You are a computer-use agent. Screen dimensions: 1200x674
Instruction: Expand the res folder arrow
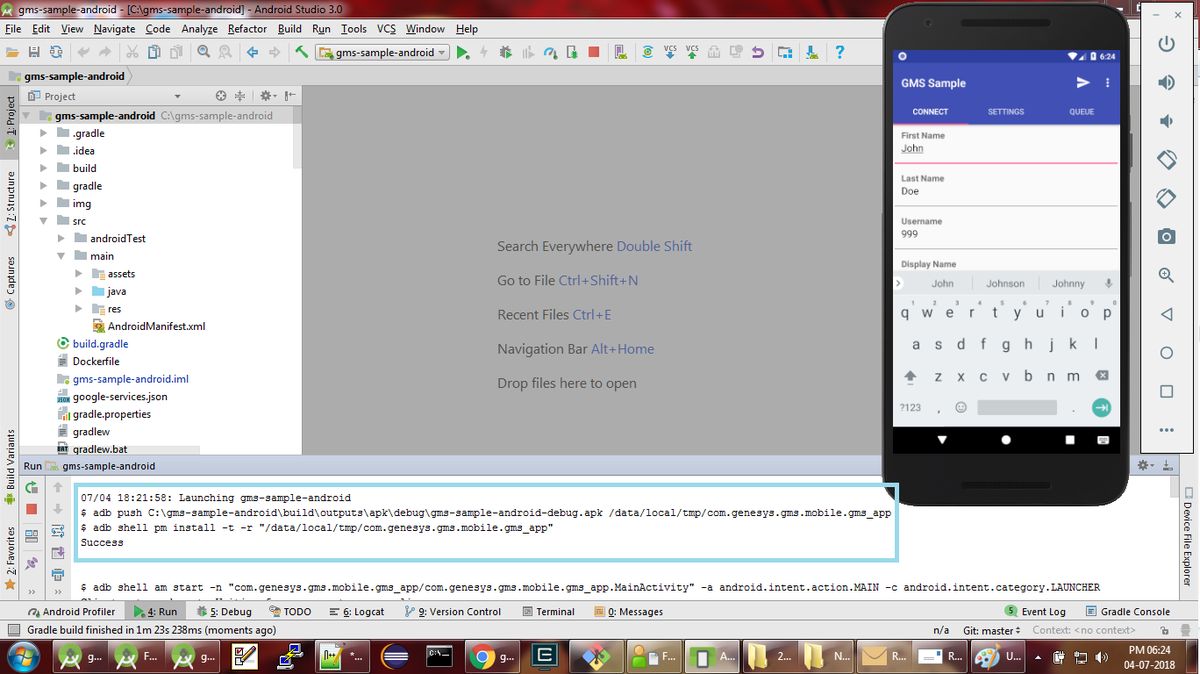pos(79,309)
